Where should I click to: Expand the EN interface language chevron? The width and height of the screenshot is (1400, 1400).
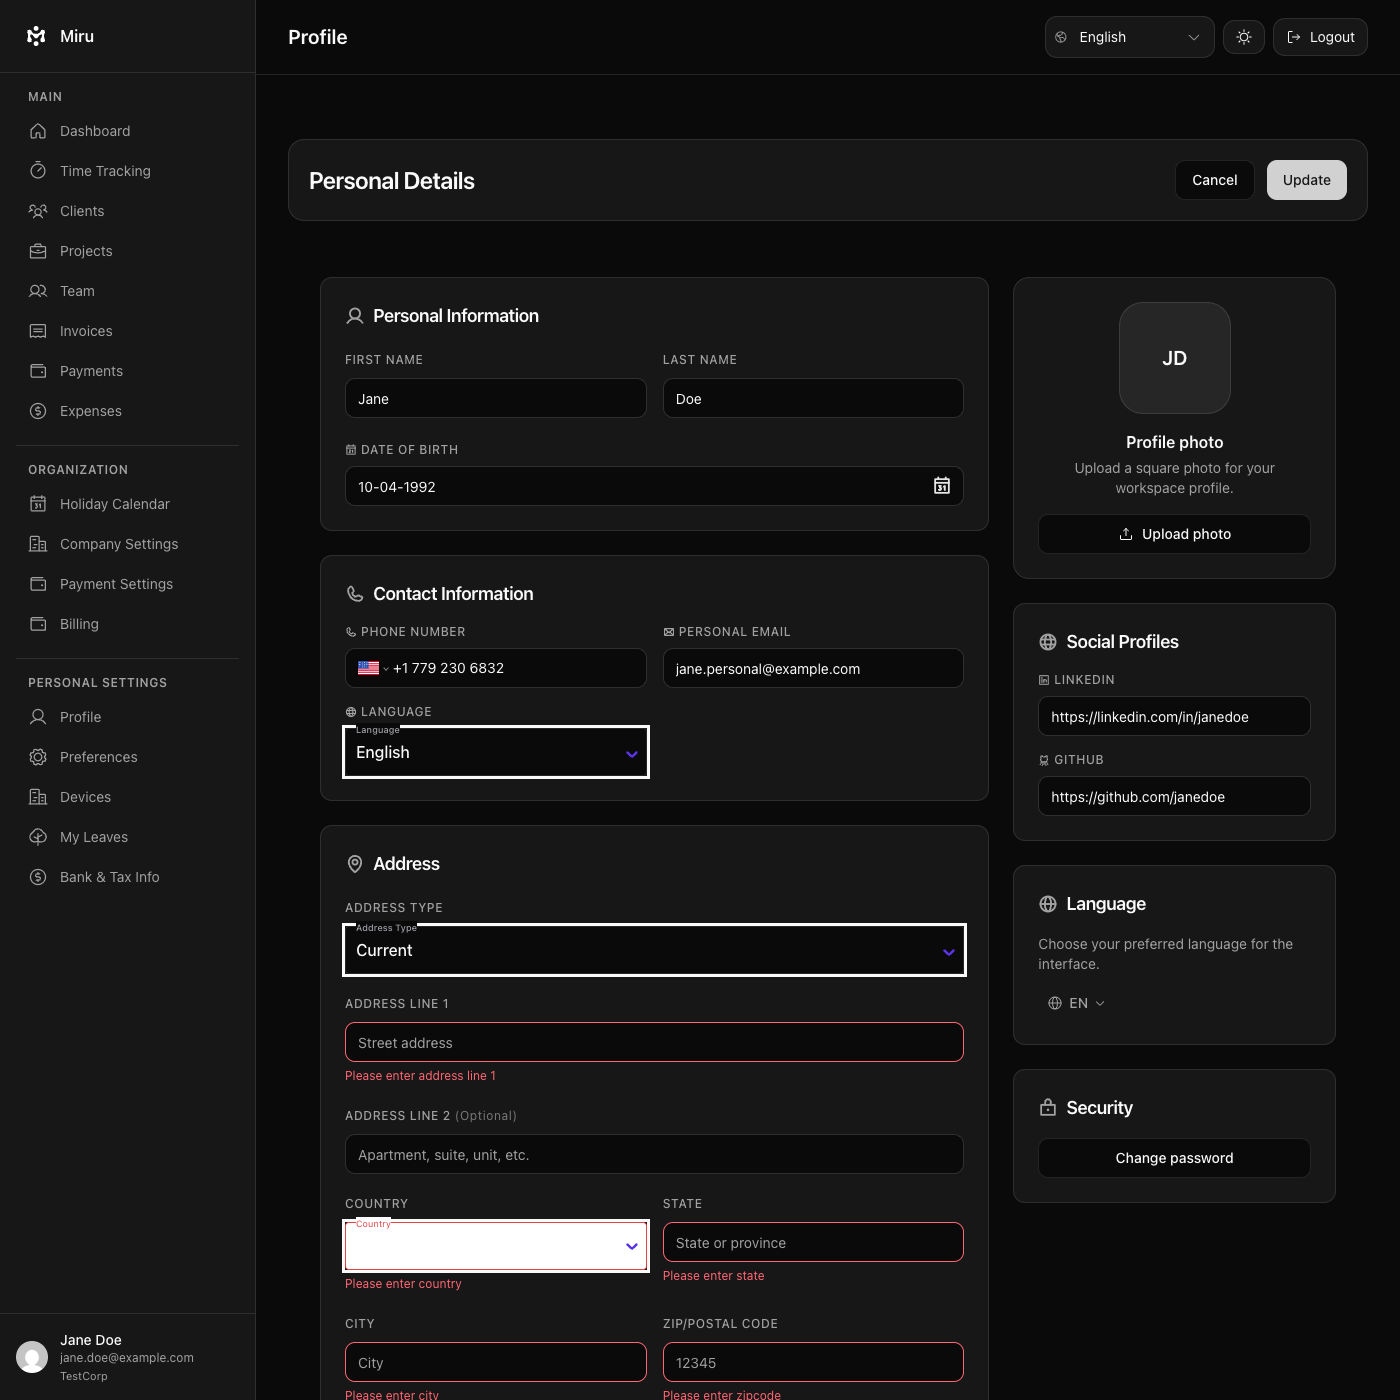pyautogui.click(x=1099, y=1003)
